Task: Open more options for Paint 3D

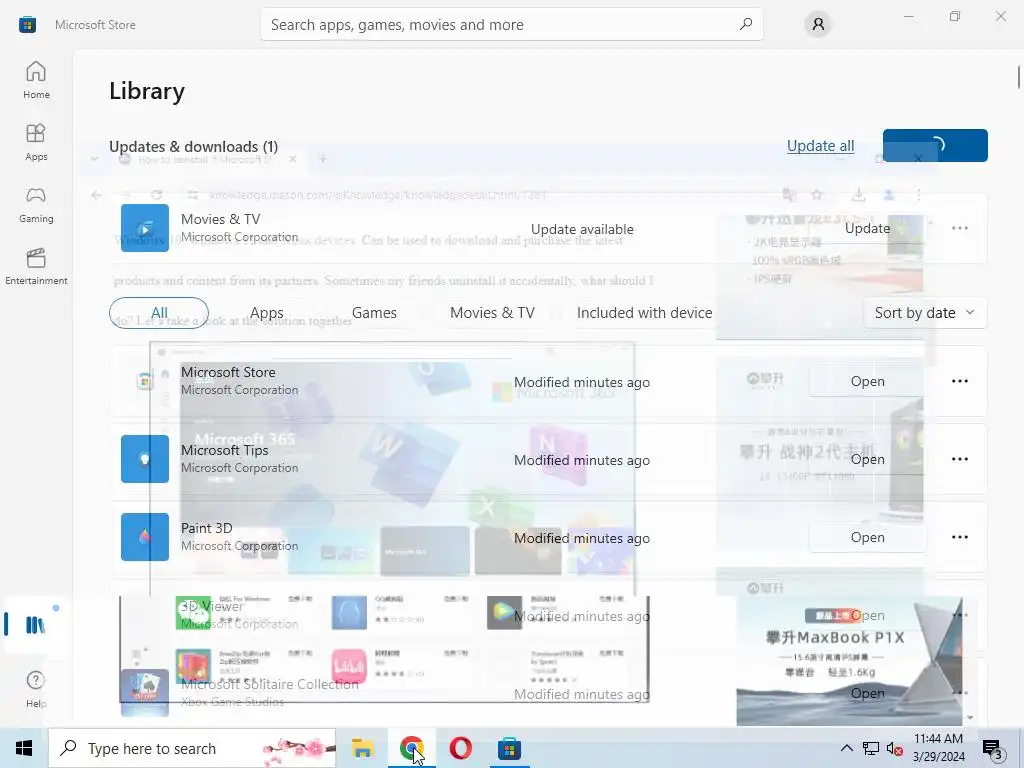Action: [959, 537]
